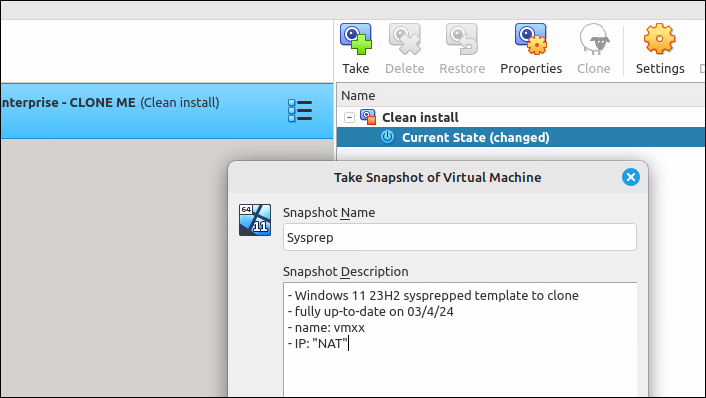Viewport: 706px width, 398px height.
Task: Select the Current State (changed) row
Action: 521,137
